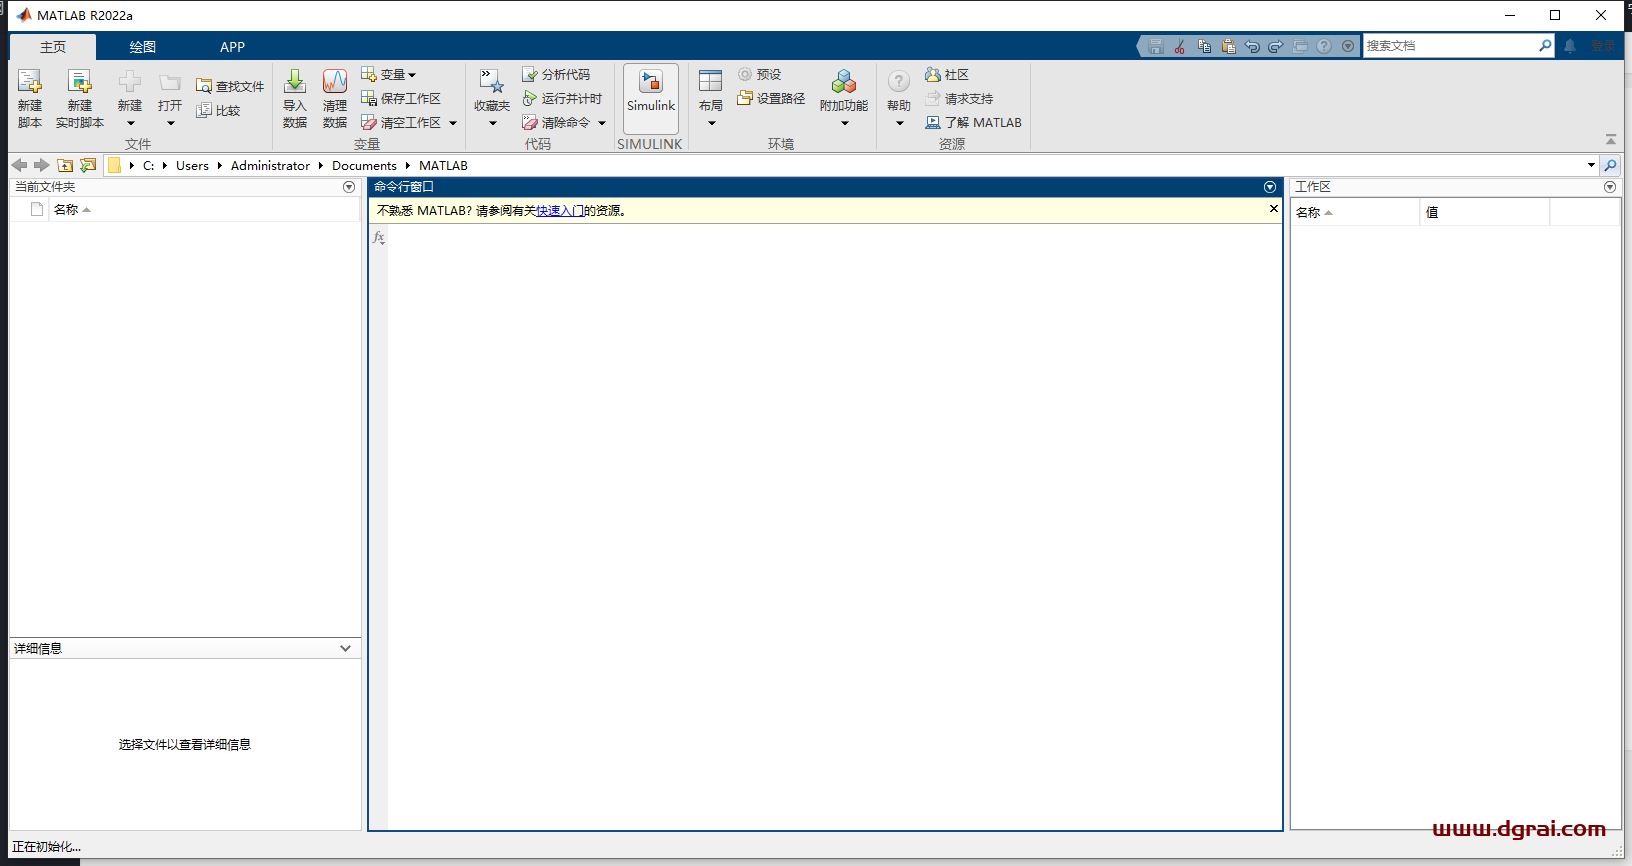Click 运行并计时 (Run and Time)

point(562,99)
